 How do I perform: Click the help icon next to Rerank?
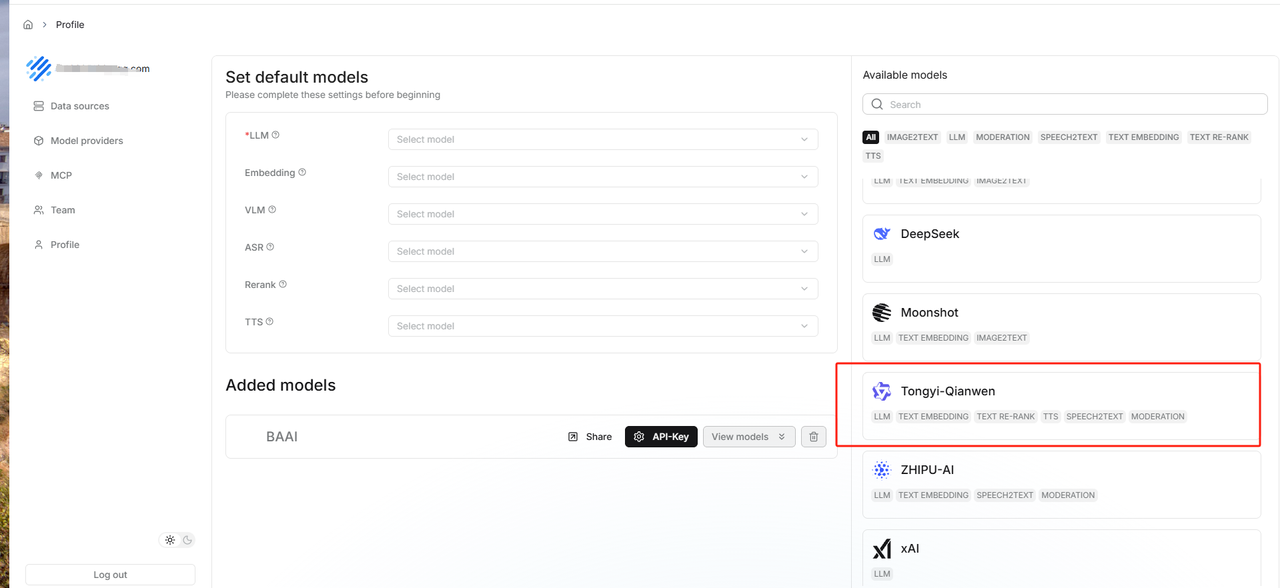click(x=283, y=284)
